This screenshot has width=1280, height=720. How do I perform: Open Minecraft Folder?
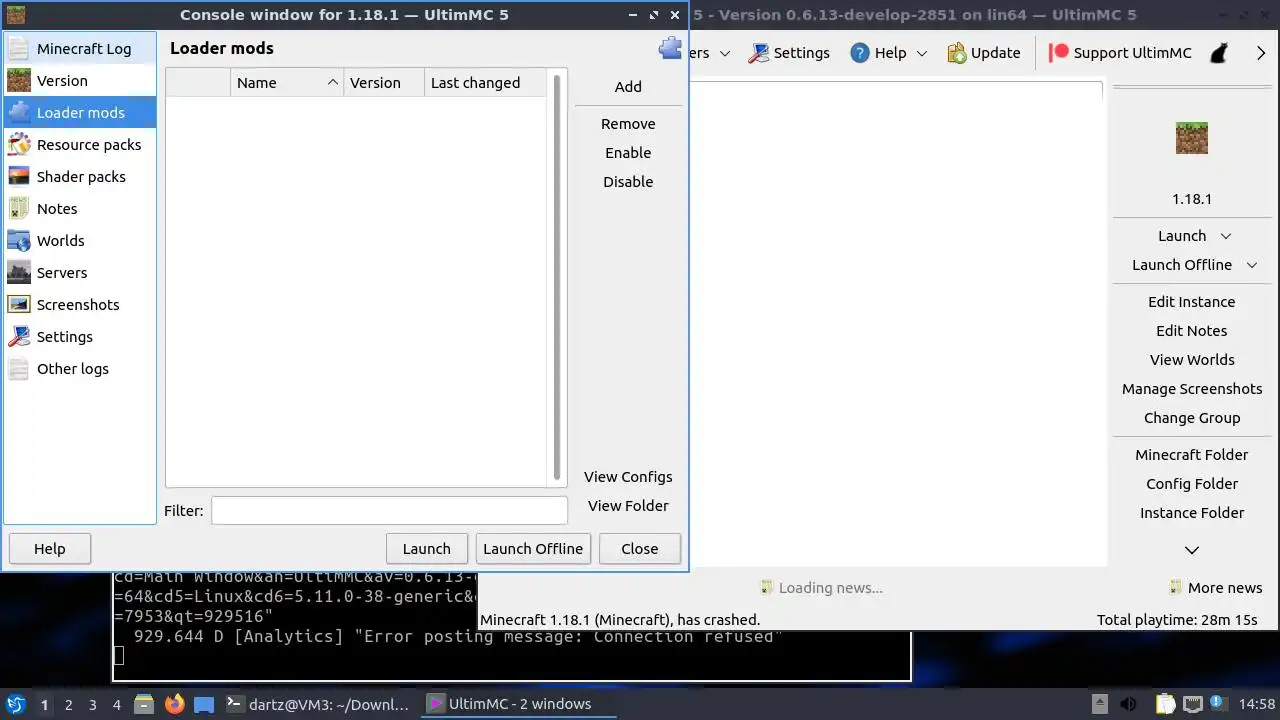click(x=1192, y=455)
